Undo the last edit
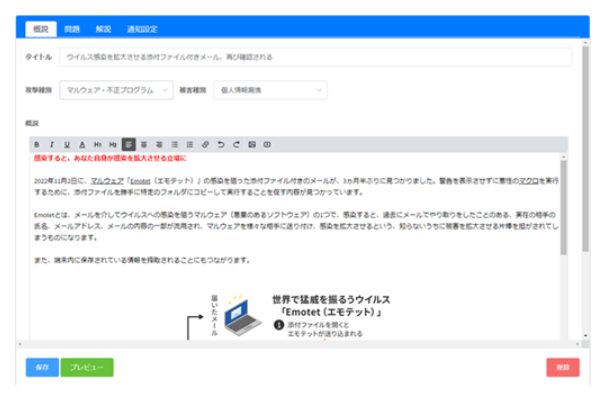 coord(221,144)
